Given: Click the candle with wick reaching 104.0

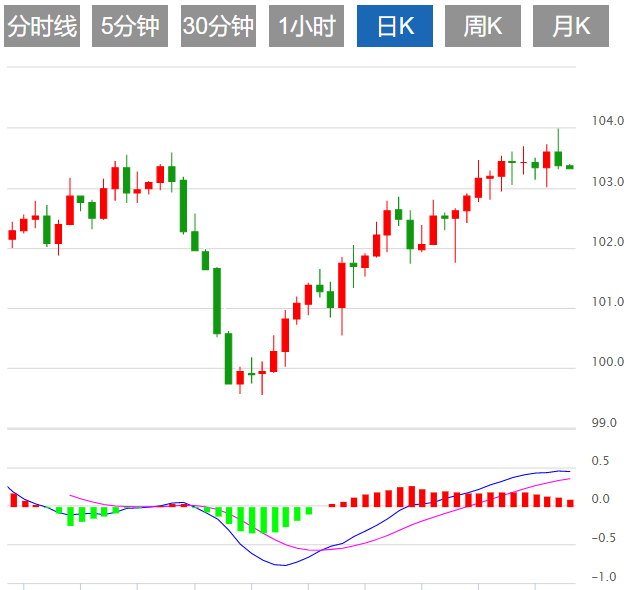Looking at the screenshot, I should coord(558,158).
